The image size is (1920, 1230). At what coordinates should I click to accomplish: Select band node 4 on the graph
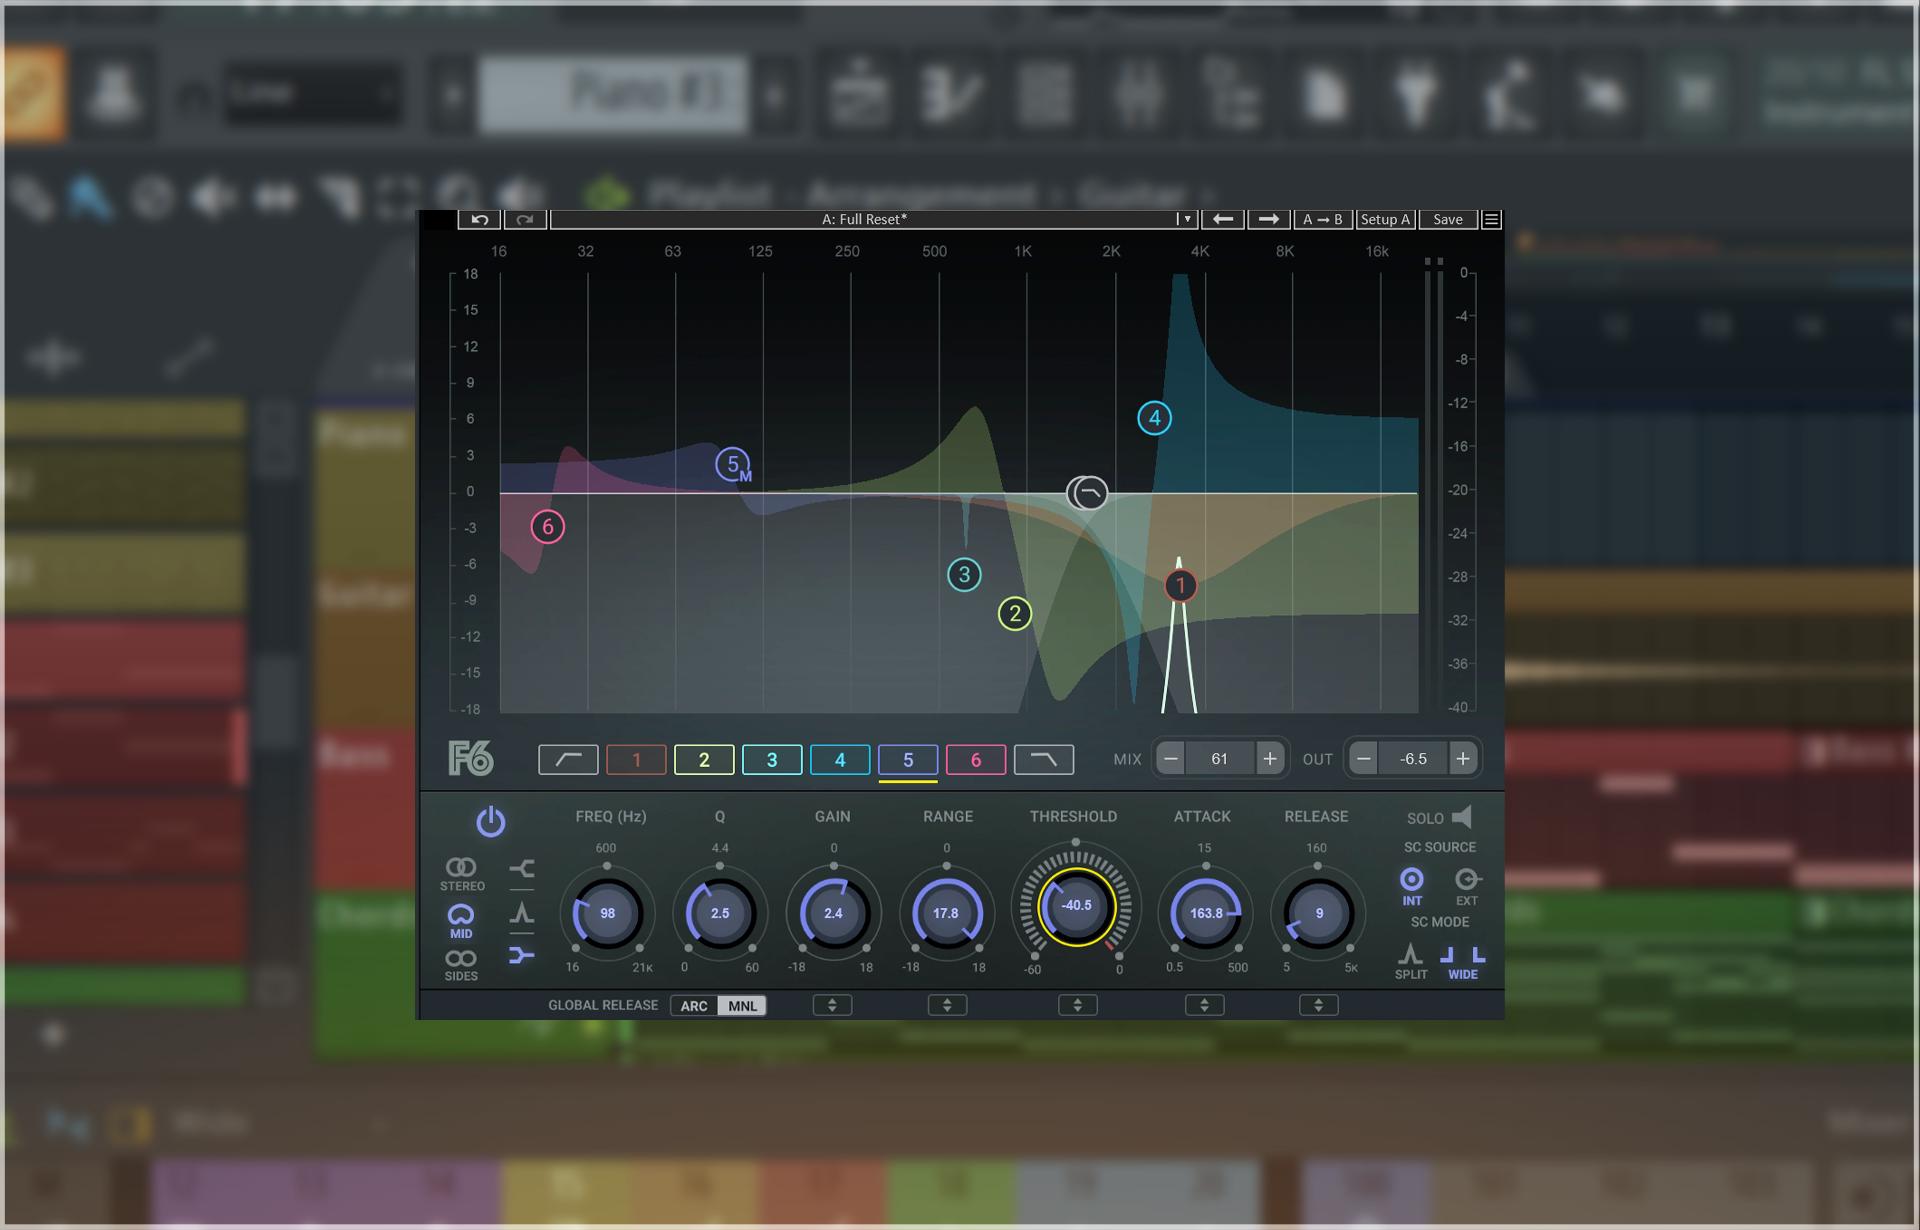(1155, 418)
